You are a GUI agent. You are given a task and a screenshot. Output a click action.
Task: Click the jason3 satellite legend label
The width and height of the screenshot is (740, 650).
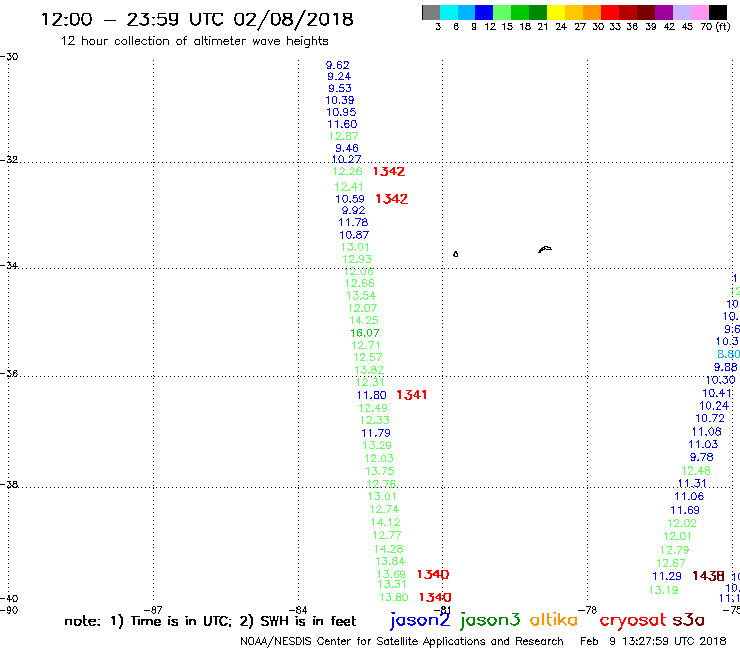489,620
